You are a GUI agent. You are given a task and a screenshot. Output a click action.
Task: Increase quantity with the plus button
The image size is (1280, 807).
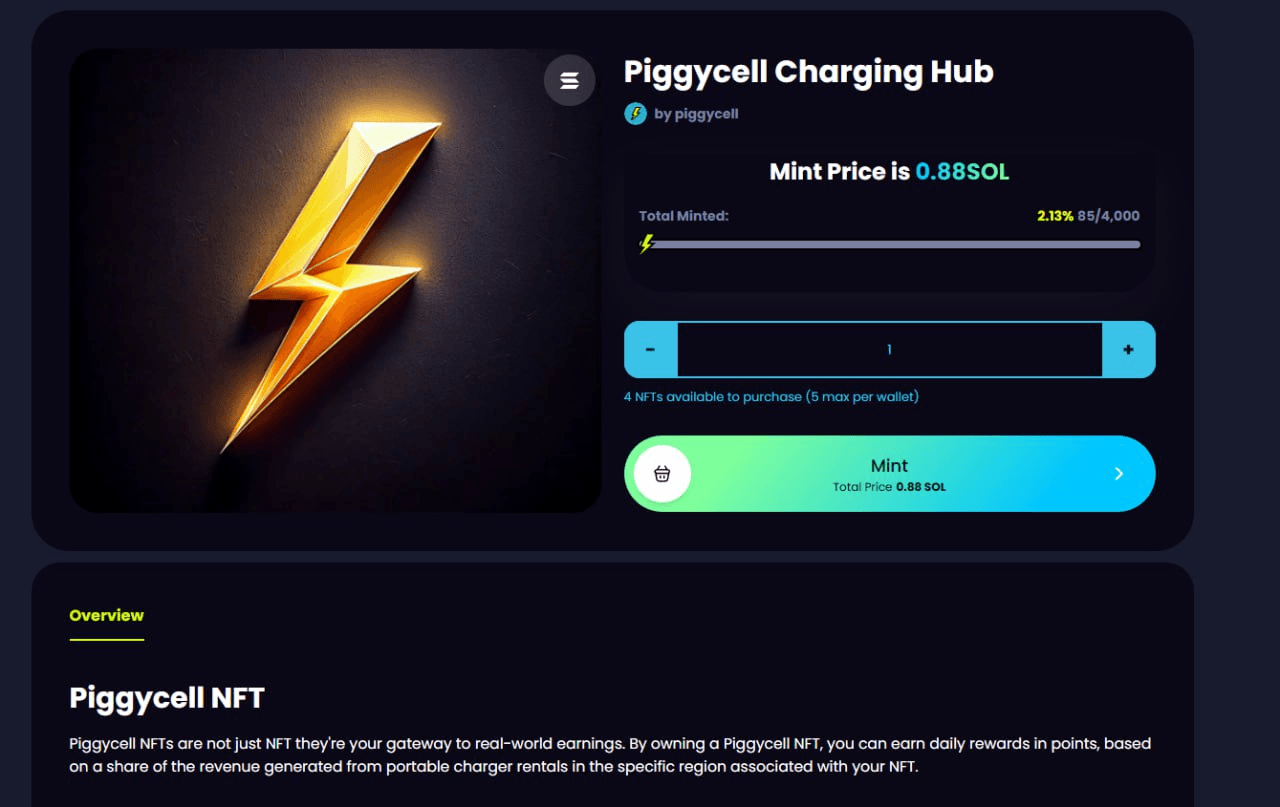[1128, 350]
